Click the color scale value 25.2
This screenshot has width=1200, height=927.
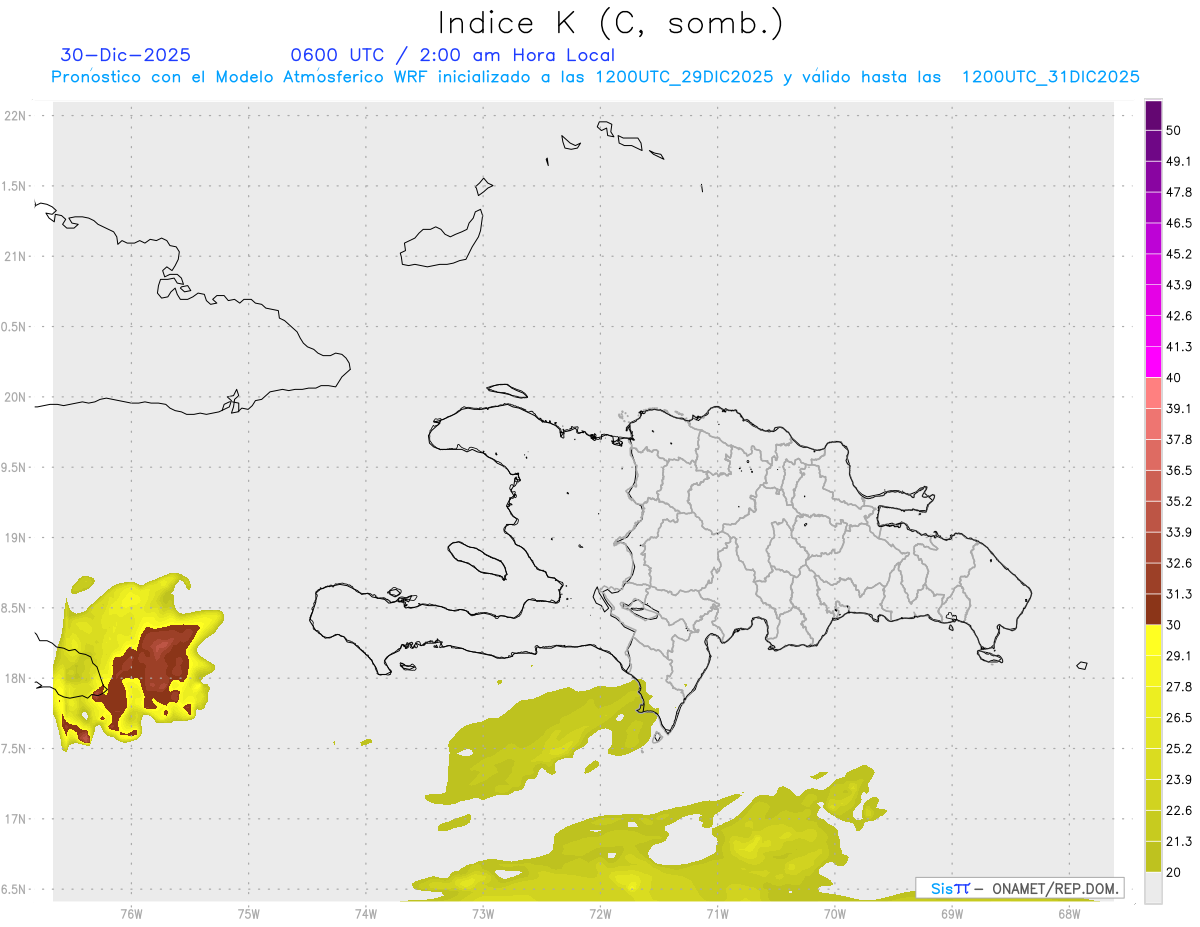(1179, 748)
